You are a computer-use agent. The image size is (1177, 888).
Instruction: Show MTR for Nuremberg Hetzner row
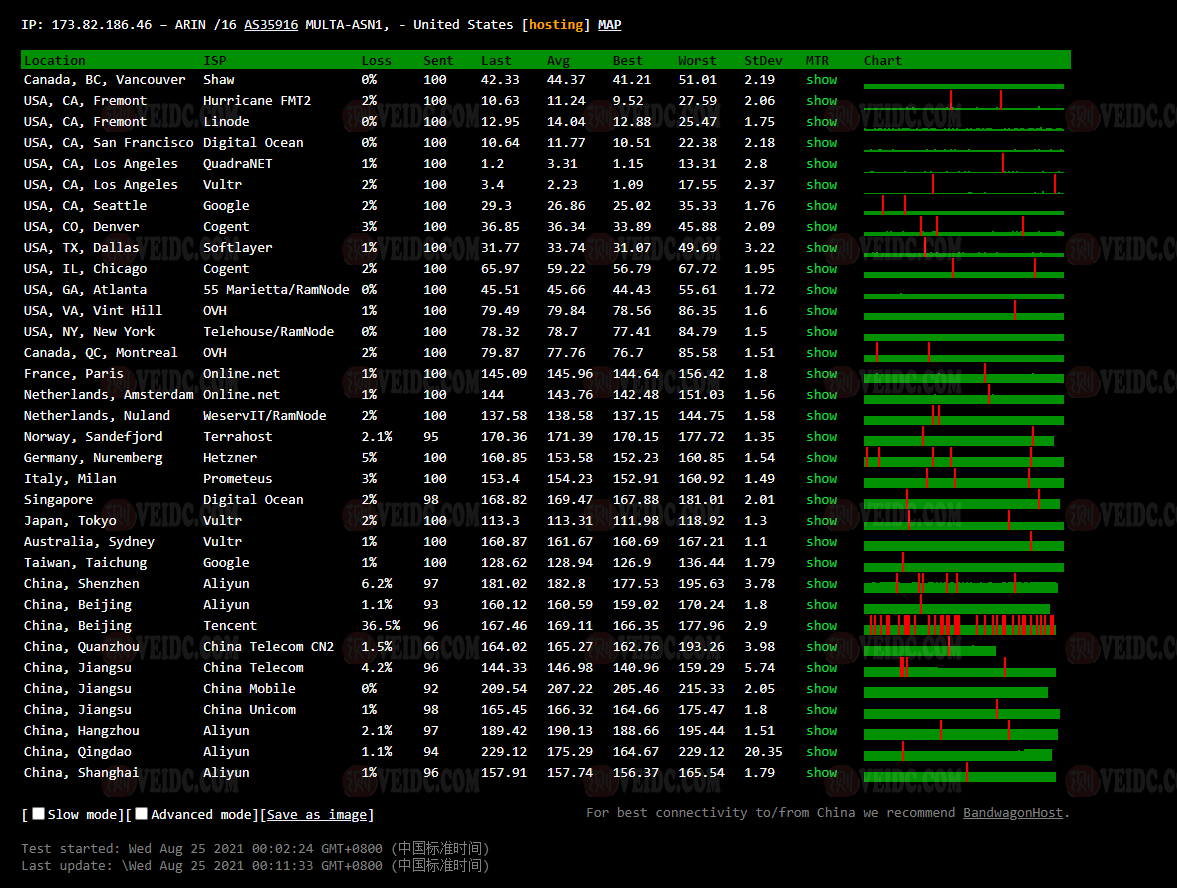[821, 458]
